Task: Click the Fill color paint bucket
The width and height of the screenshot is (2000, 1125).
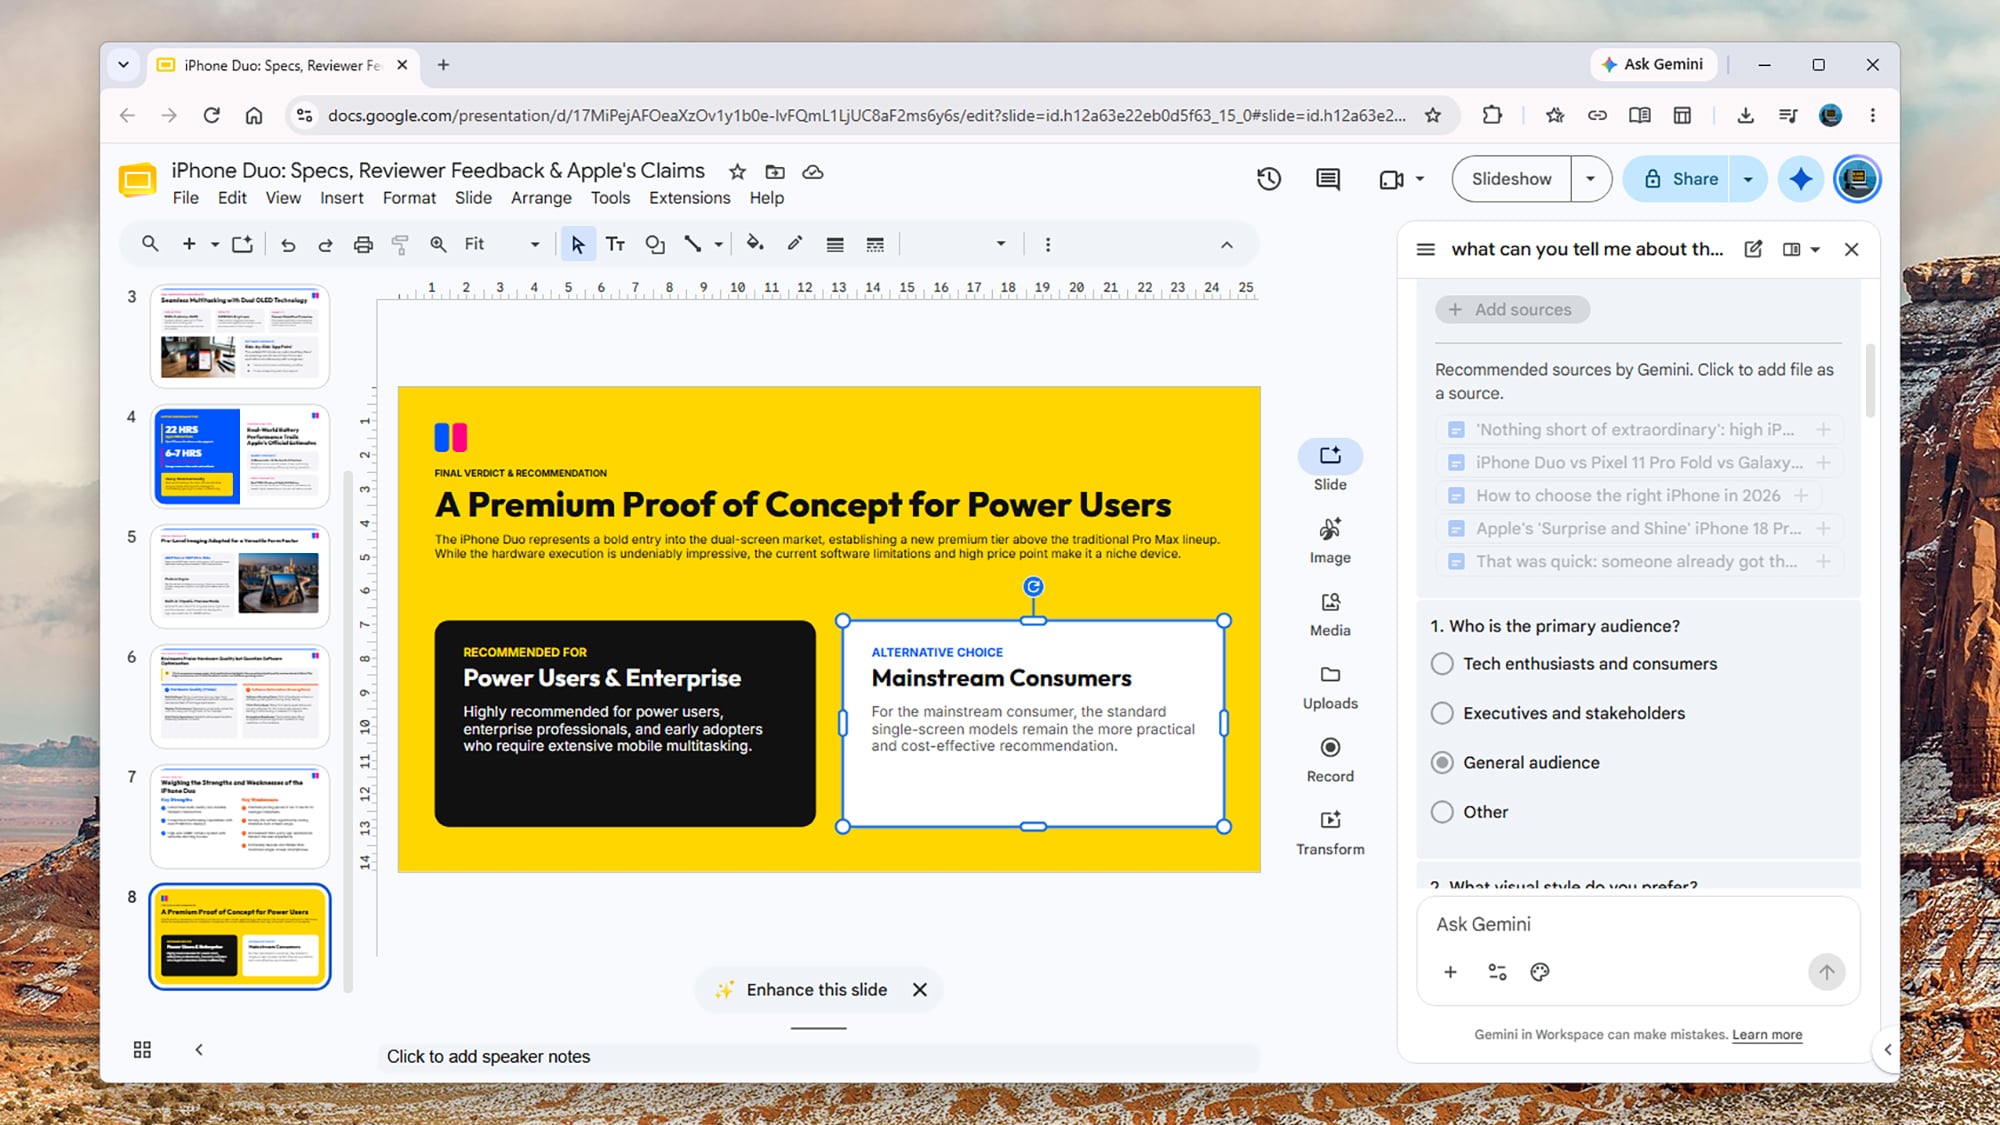Action: coord(755,244)
